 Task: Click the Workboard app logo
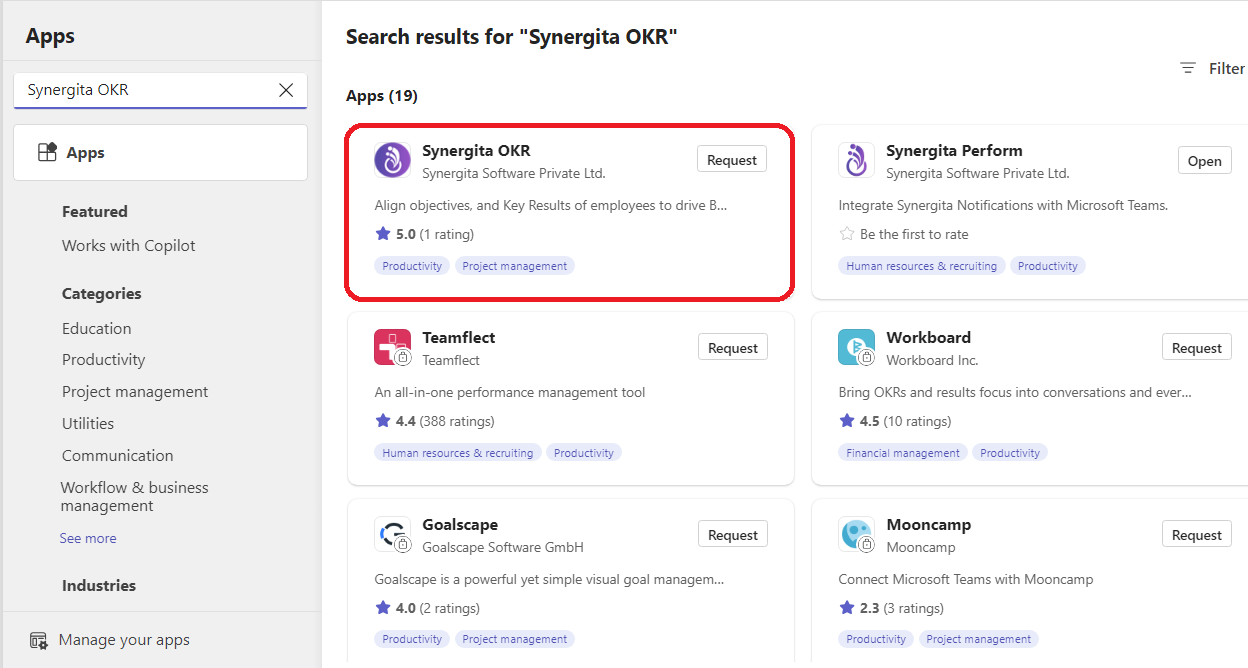tap(856, 347)
